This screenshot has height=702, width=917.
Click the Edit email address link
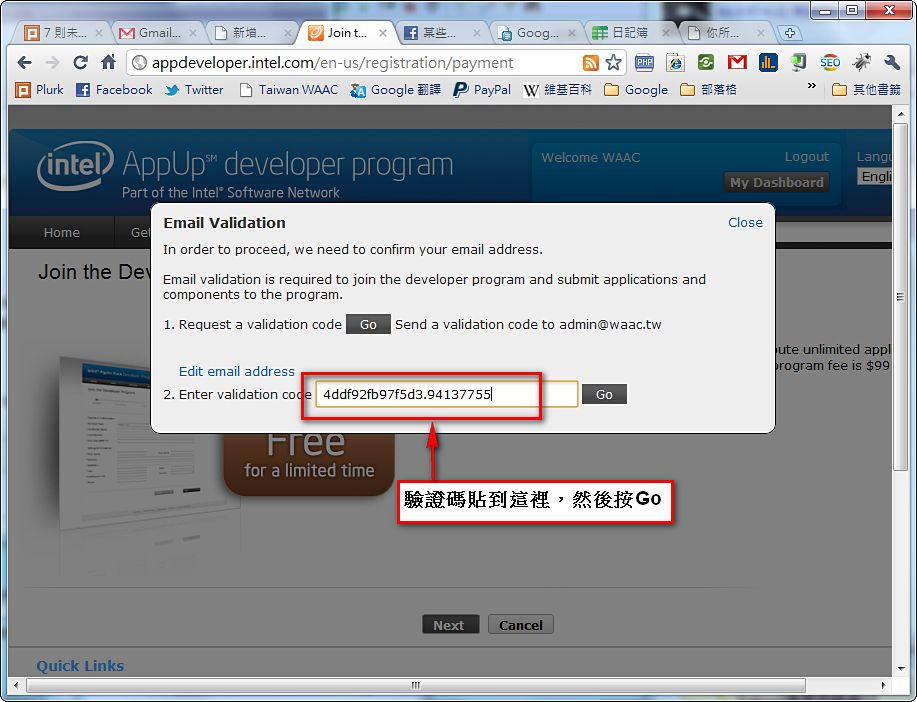point(237,371)
